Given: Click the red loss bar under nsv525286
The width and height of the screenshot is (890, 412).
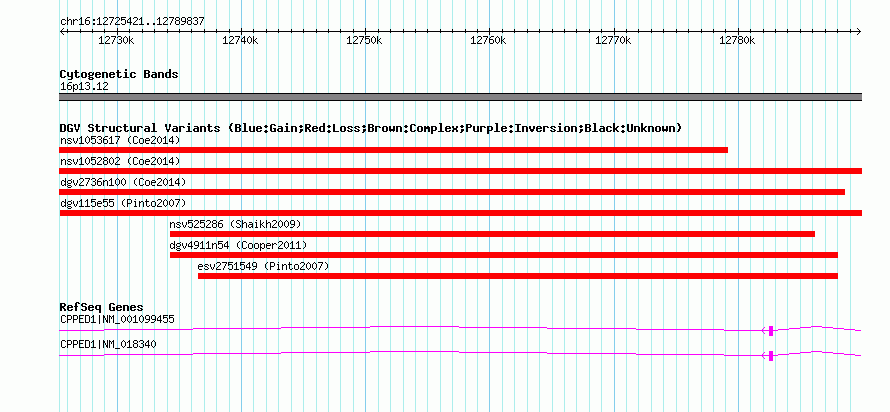Looking at the screenshot, I should (x=492, y=234).
